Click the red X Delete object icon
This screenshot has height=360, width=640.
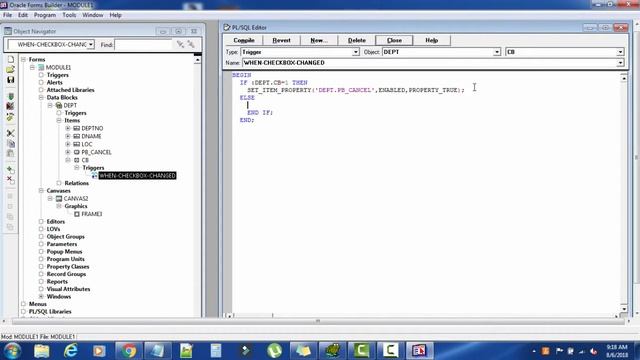(11, 180)
